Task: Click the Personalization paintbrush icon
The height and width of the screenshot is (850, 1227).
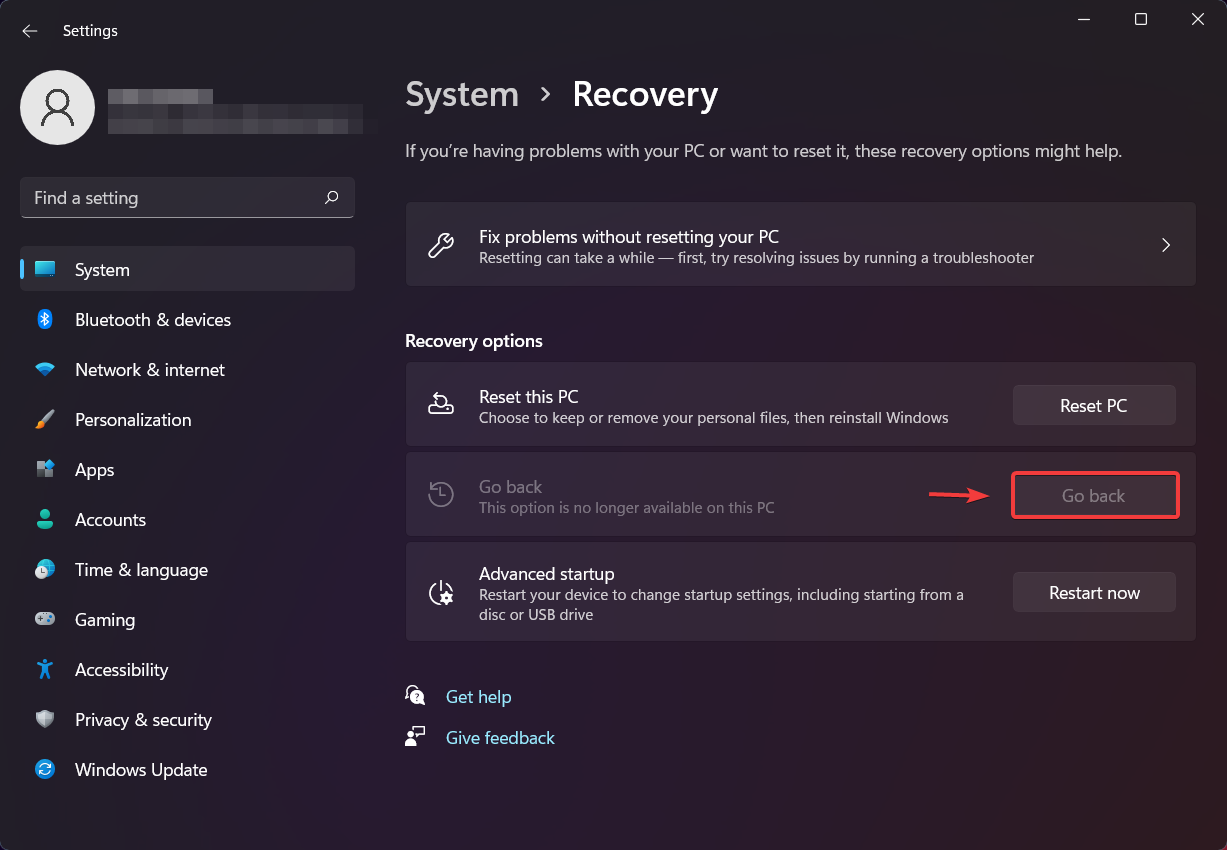Action: [x=45, y=420]
